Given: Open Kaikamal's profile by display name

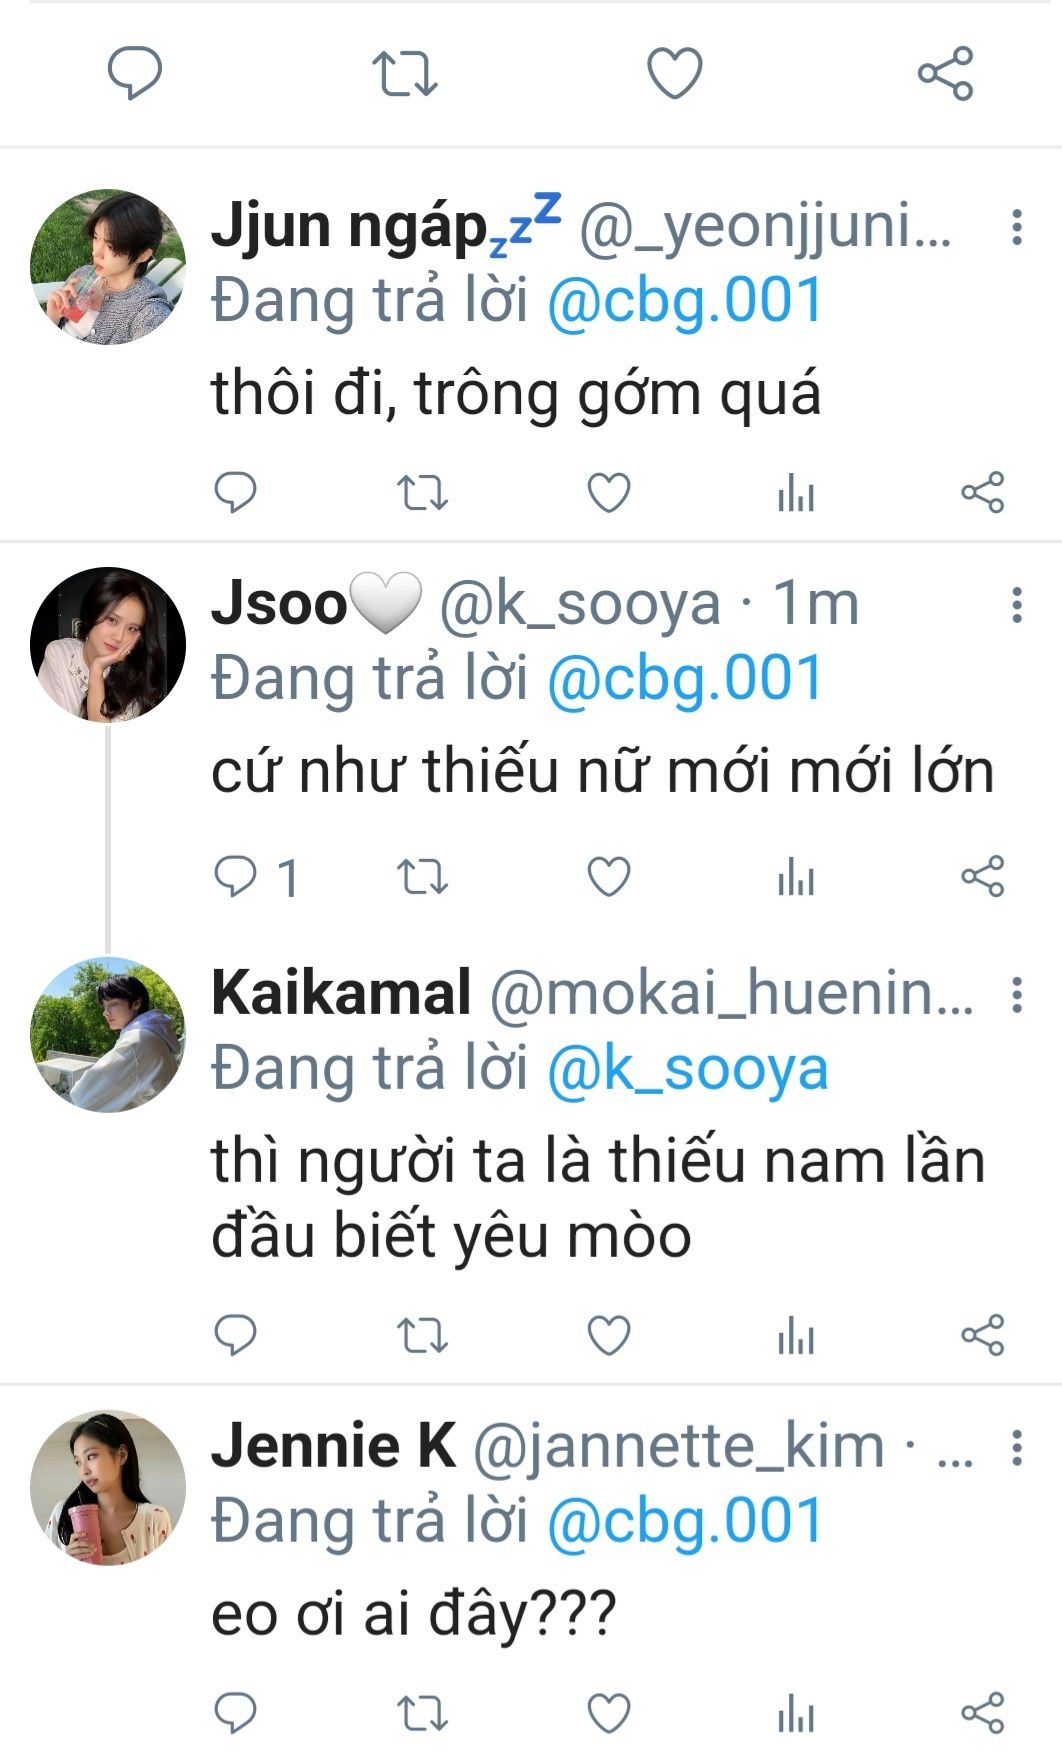Looking at the screenshot, I should [x=341, y=993].
